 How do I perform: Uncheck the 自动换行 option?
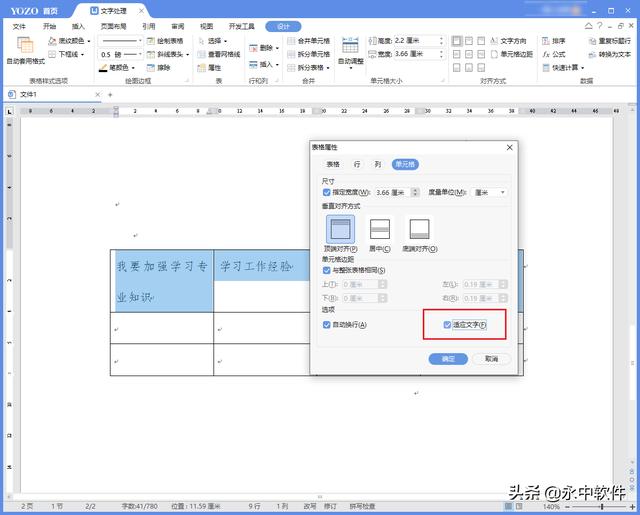tap(327, 325)
